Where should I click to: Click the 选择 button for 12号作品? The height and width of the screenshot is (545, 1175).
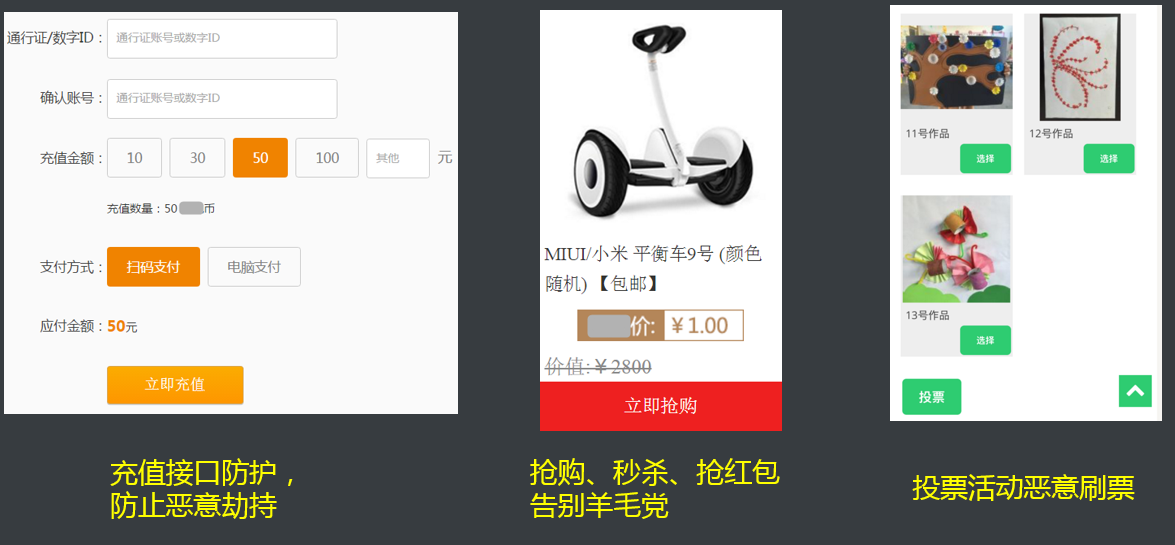1109,159
